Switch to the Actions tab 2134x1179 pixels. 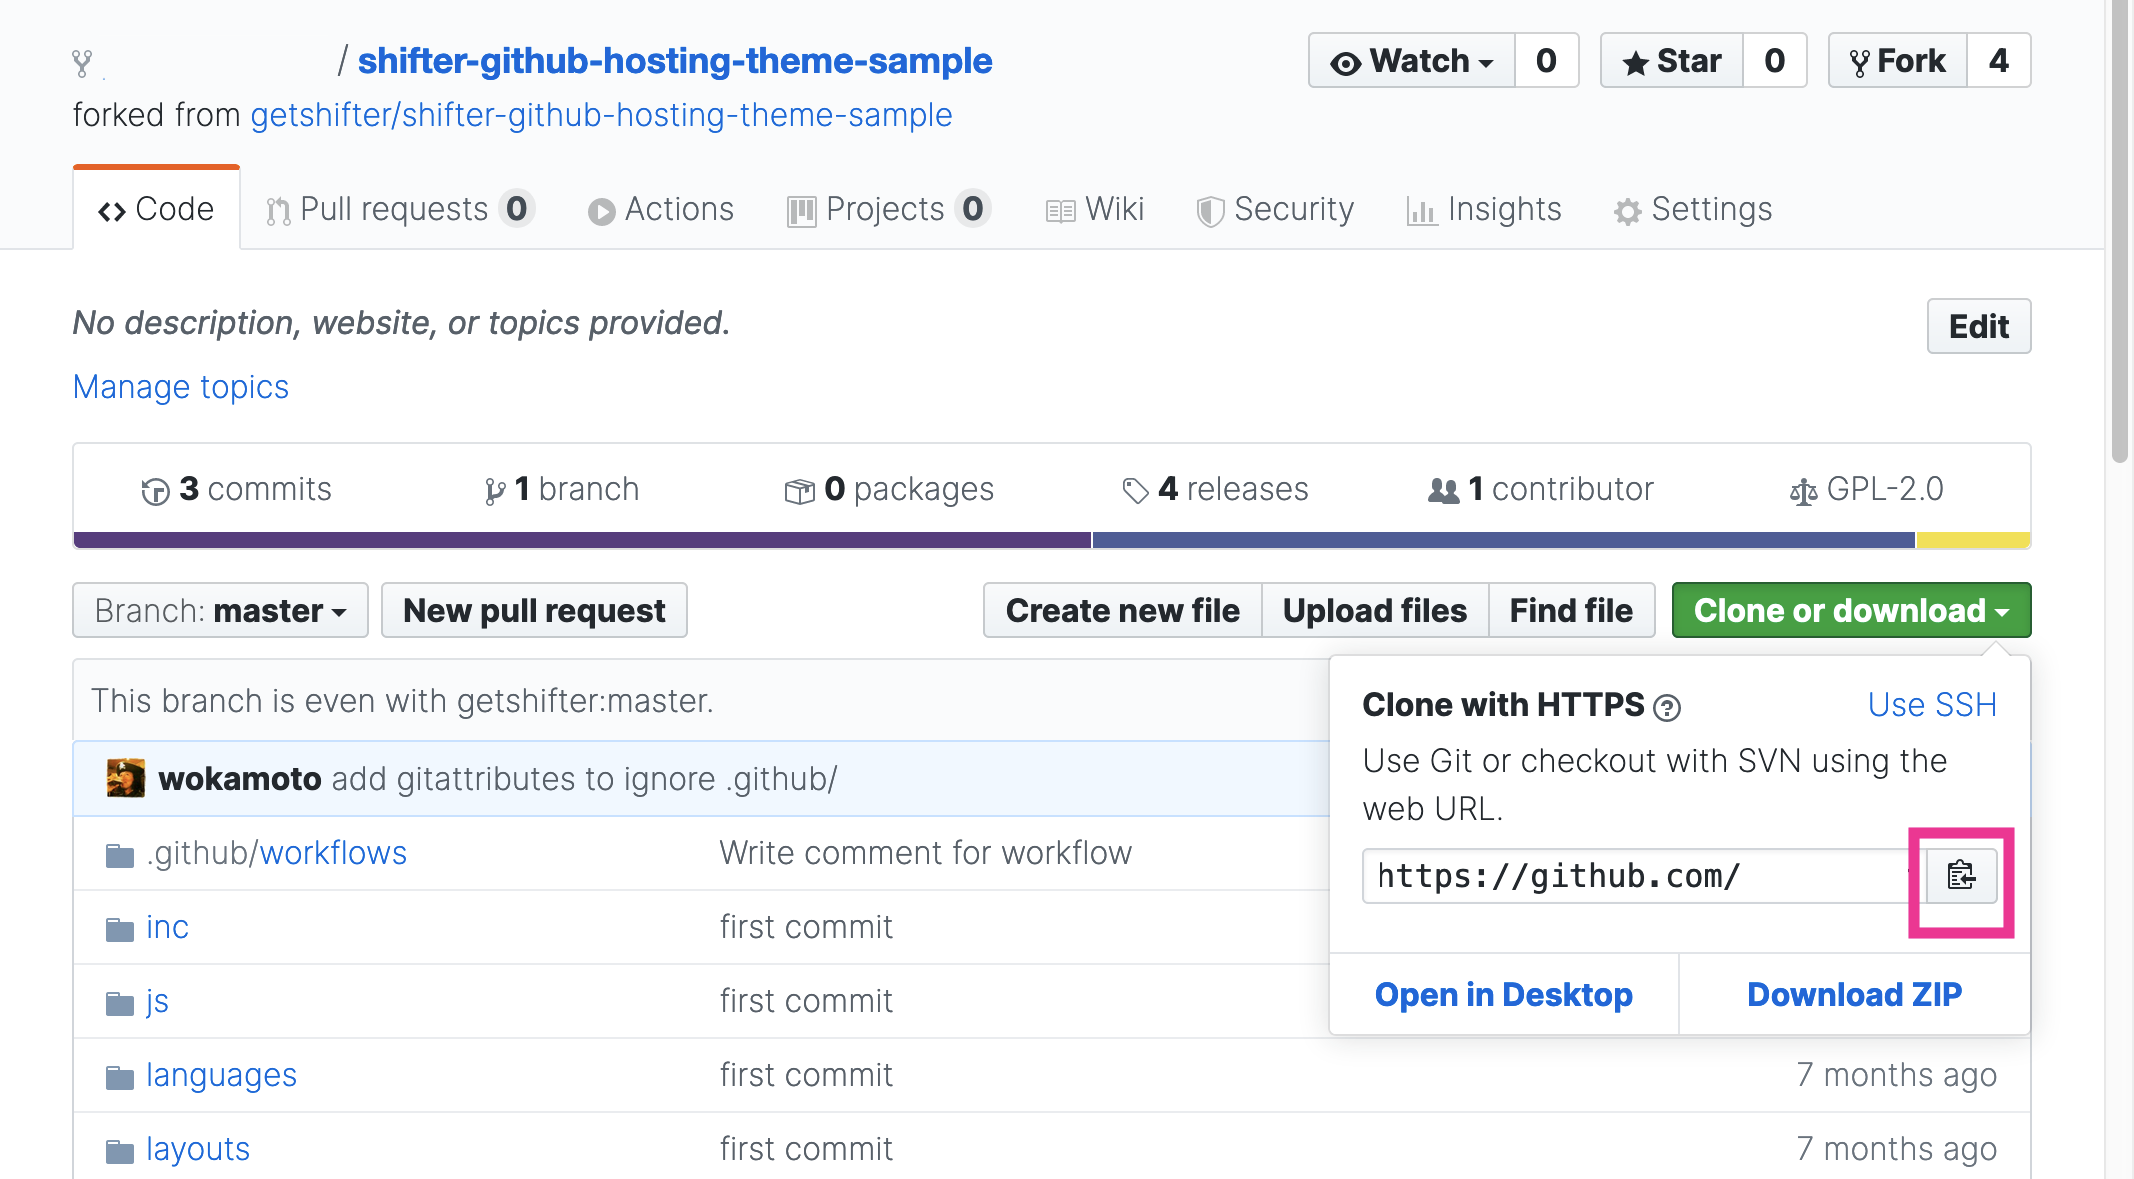point(661,209)
